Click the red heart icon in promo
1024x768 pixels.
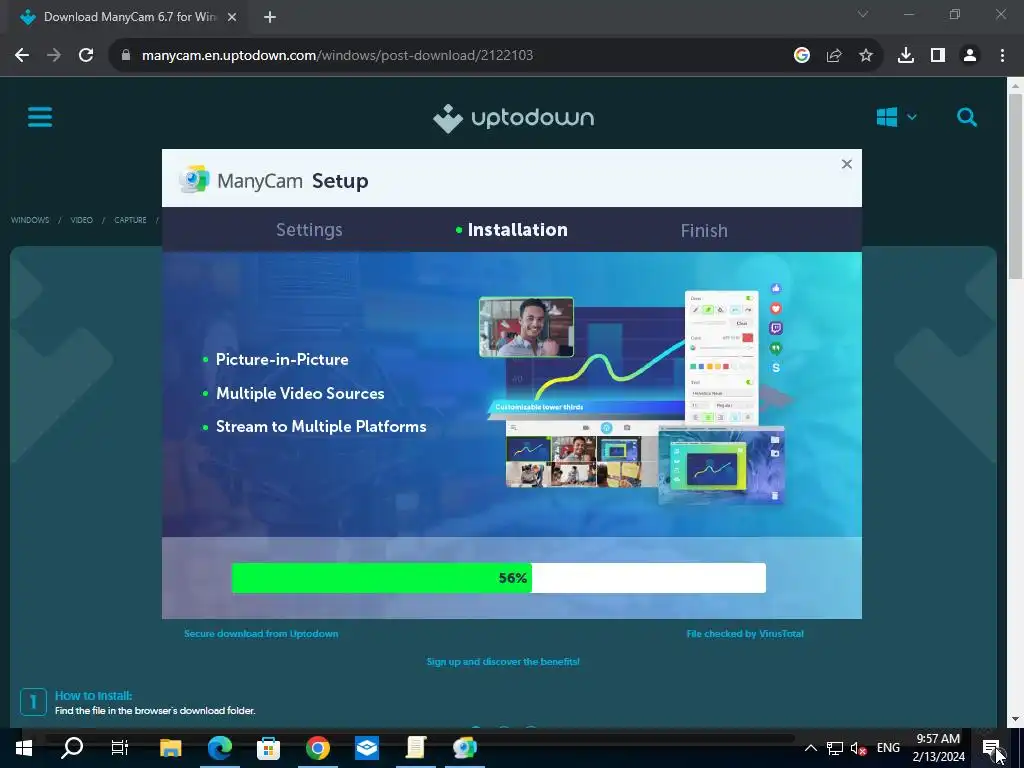coord(776,308)
